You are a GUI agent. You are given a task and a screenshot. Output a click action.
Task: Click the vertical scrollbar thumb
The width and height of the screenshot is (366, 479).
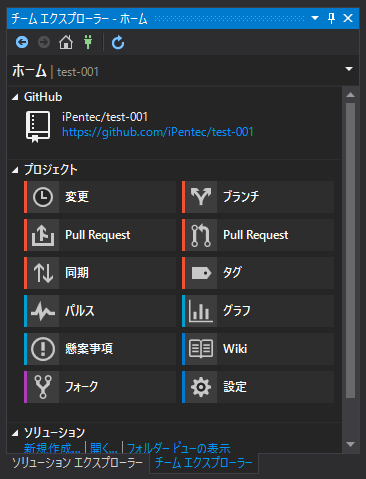350,250
